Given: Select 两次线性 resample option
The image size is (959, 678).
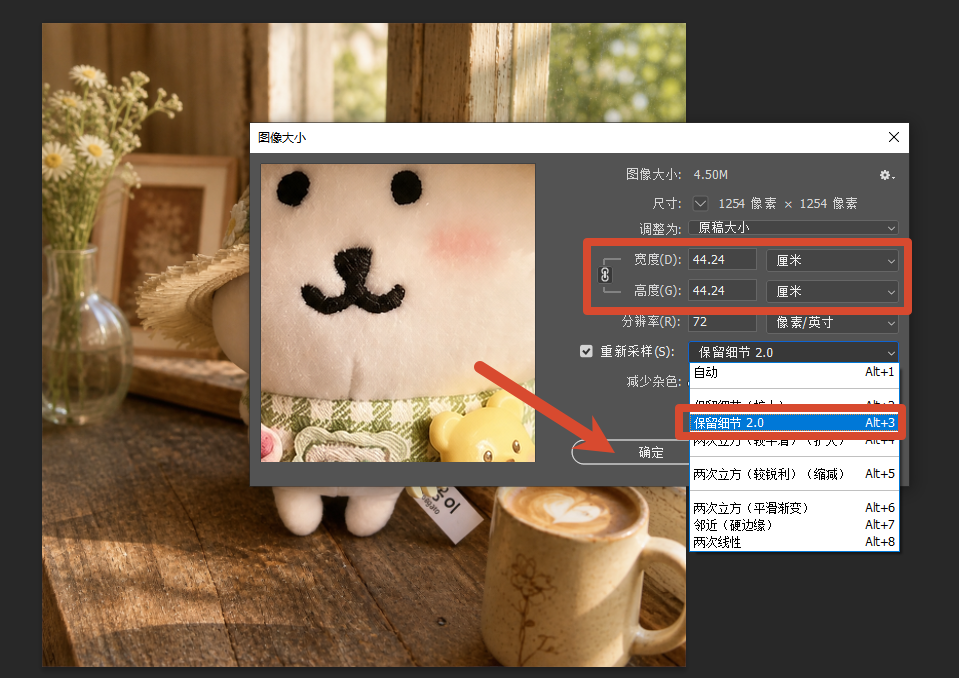Looking at the screenshot, I should click(794, 542).
